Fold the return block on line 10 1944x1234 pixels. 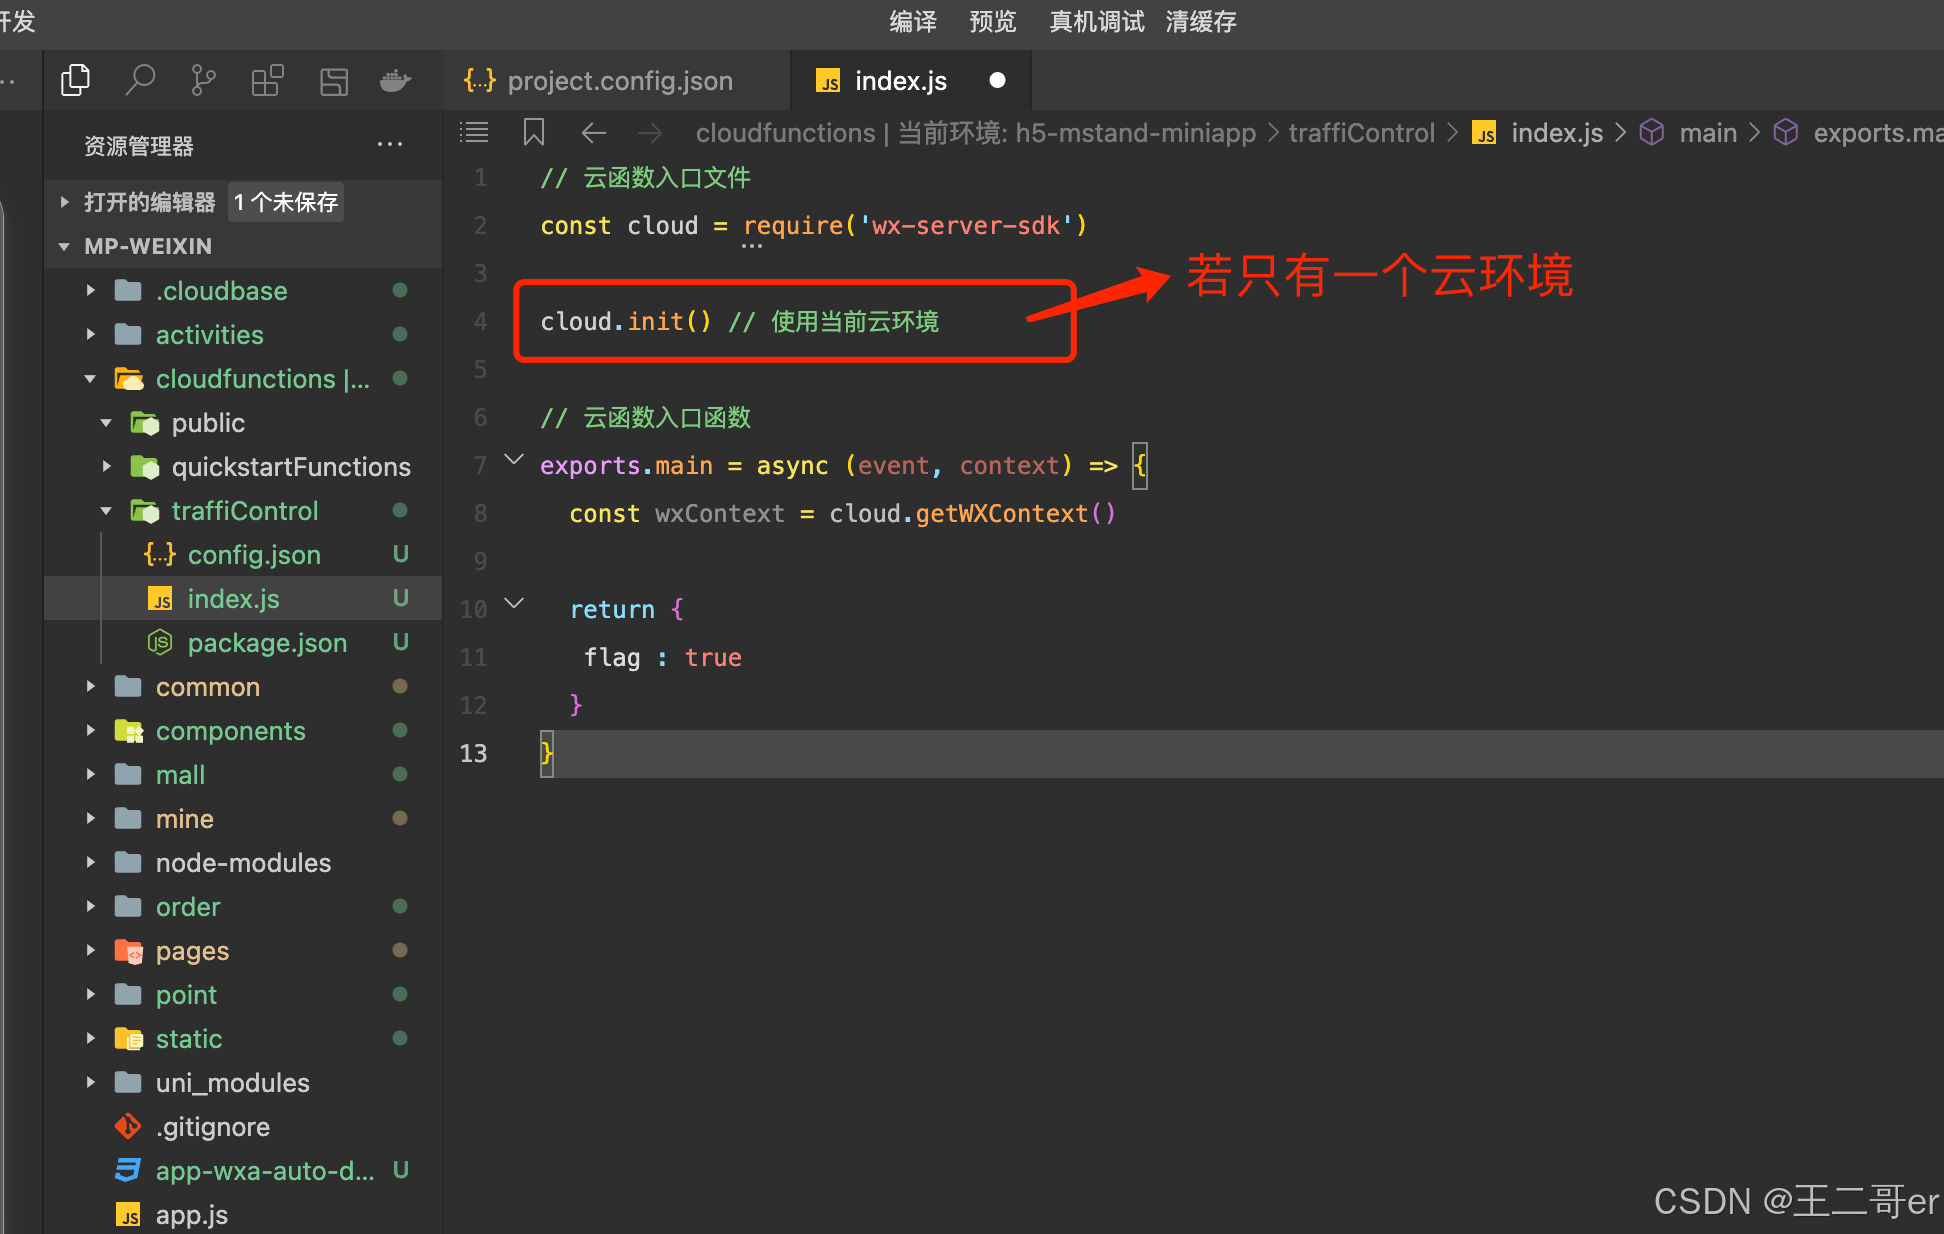(514, 604)
